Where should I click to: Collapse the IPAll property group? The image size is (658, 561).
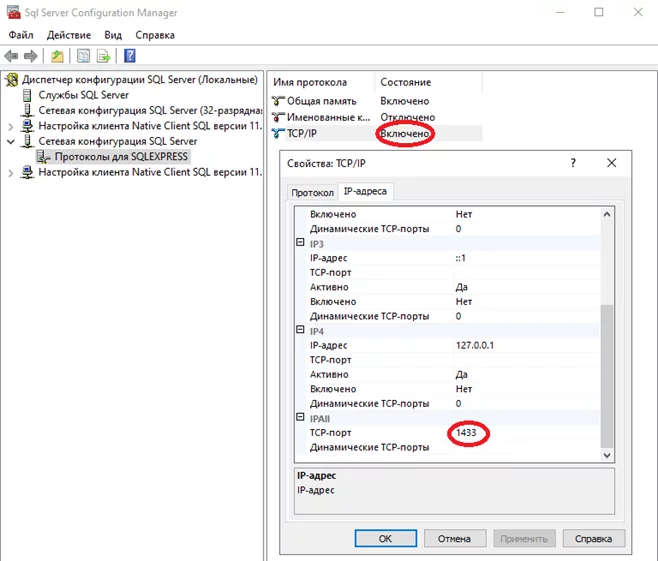point(301,418)
